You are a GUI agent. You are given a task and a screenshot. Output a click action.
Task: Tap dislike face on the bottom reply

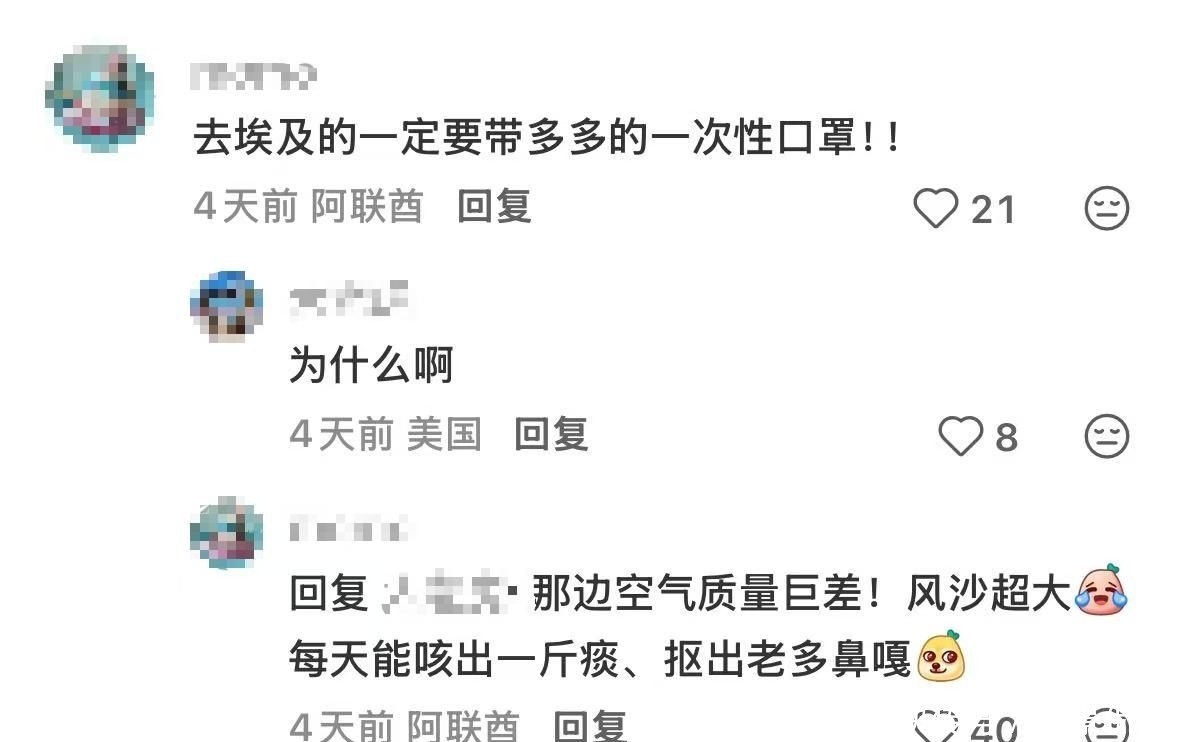click(1107, 726)
